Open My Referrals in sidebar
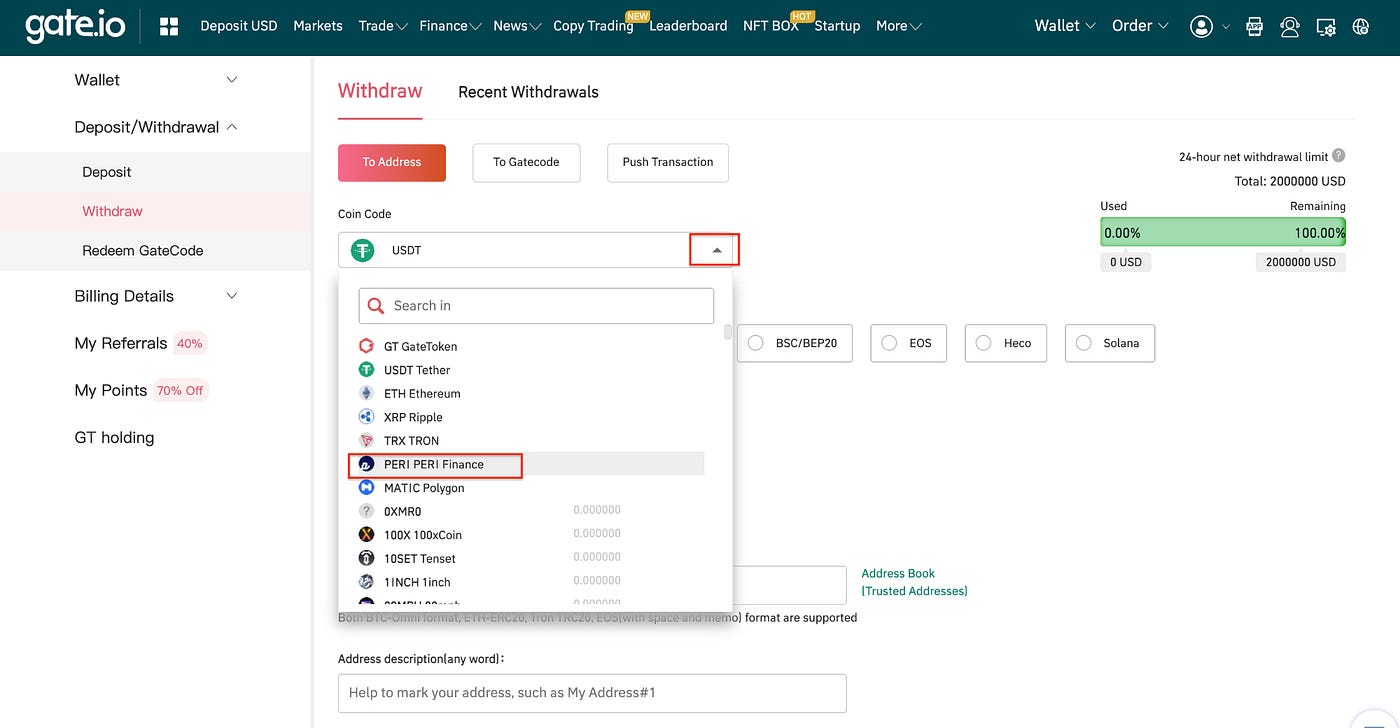This screenshot has height=728, width=1400. pyautogui.click(x=121, y=343)
